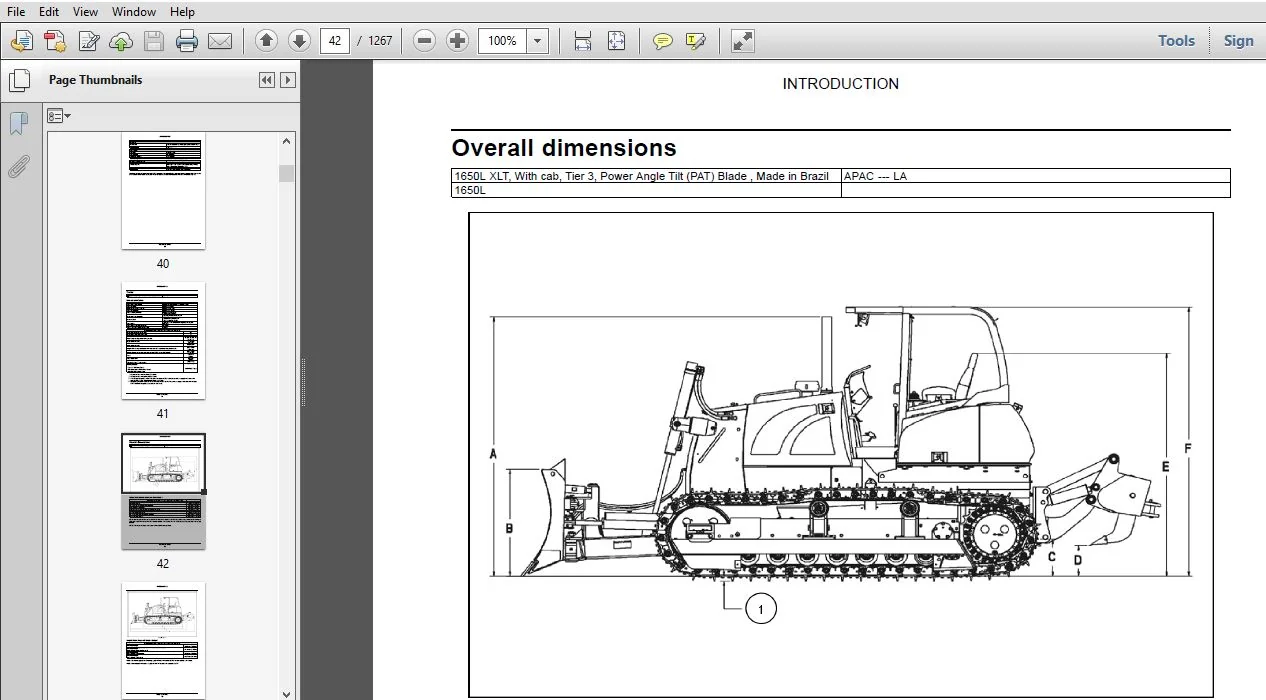Click the 100% zoom value field
This screenshot has width=1266, height=700.
(x=503, y=41)
